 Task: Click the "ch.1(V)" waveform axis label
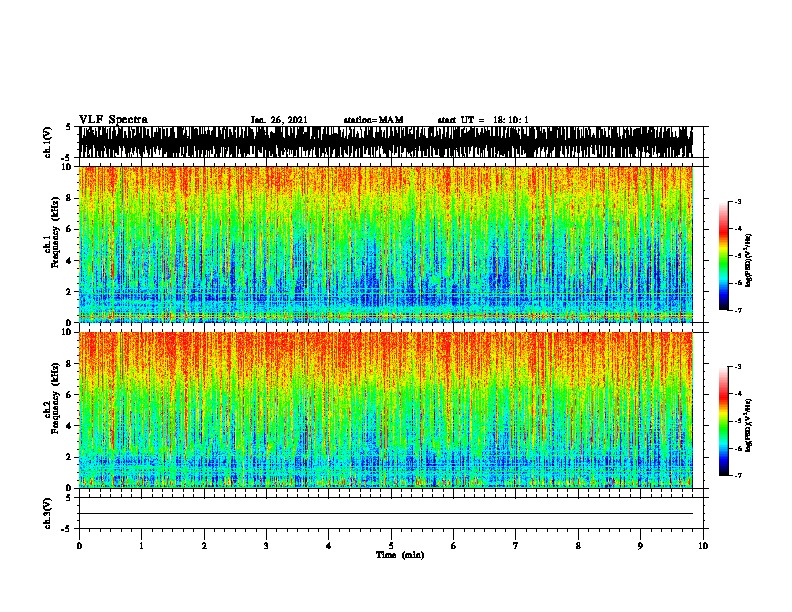tap(48, 142)
